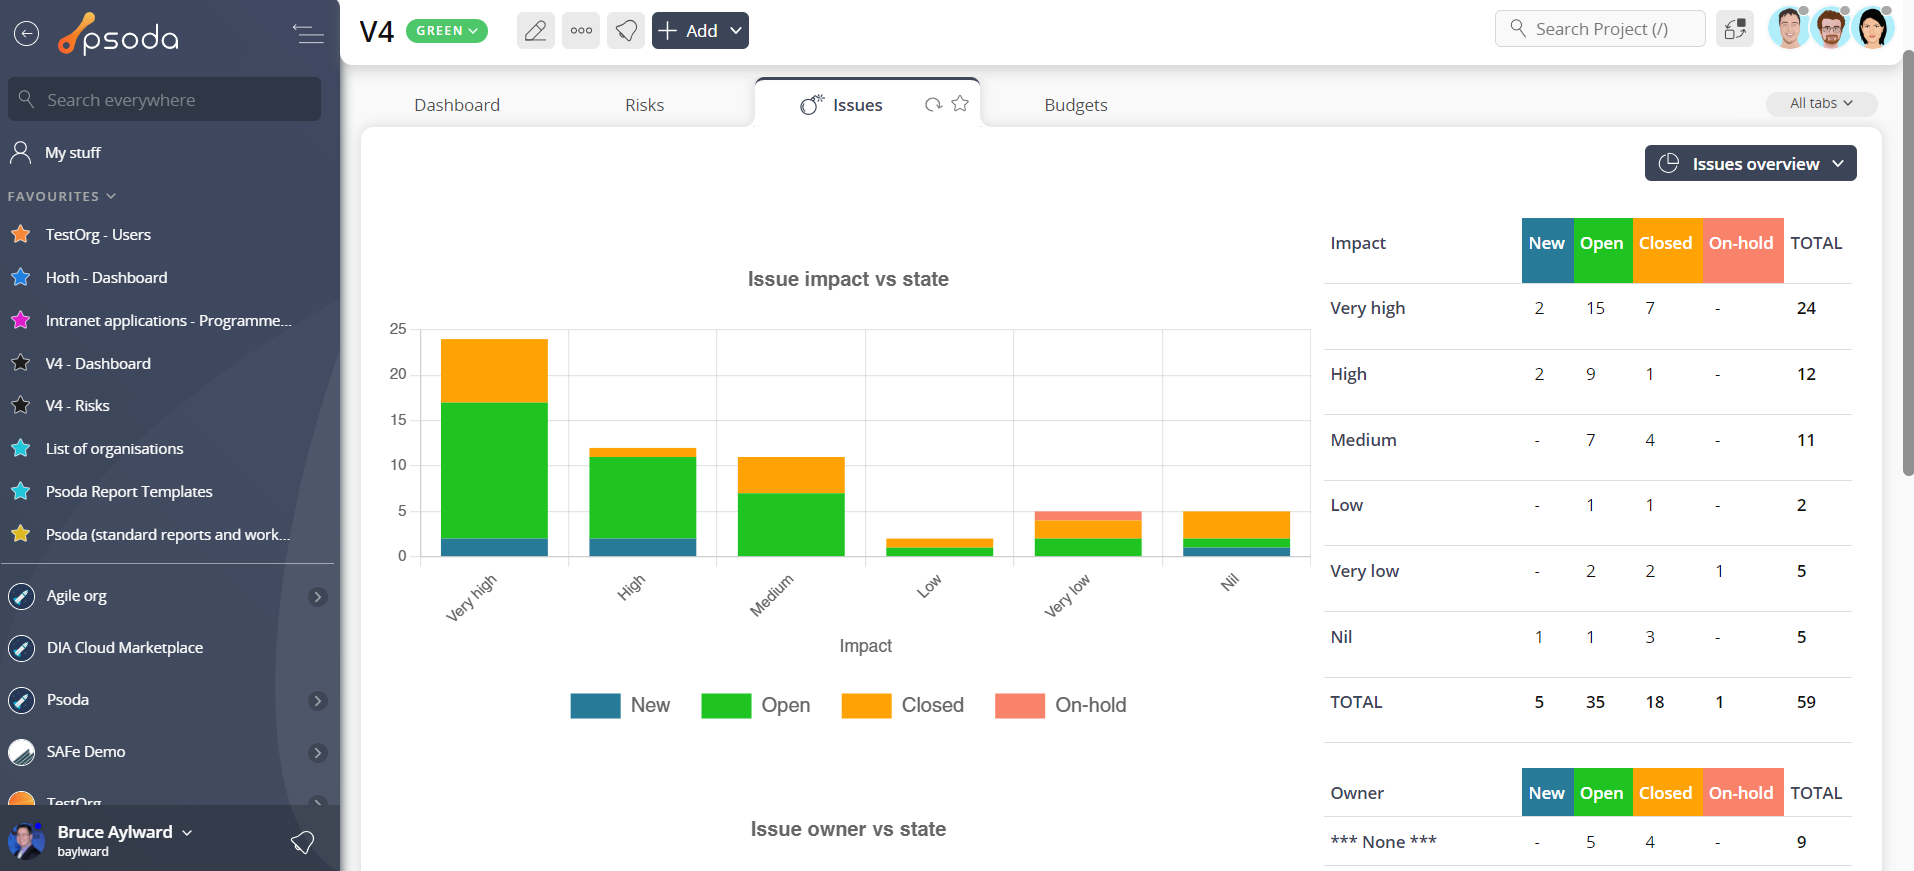Open the Bruce Aylward user menu
Image resolution: width=1914 pixels, height=871 pixels.
coord(124,832)
